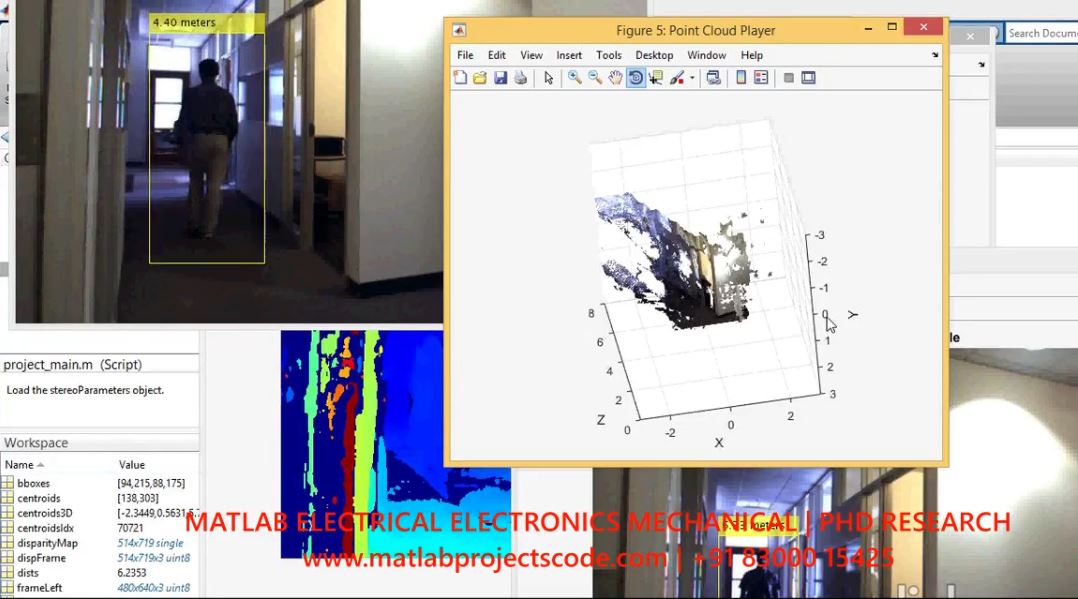Open the Edit menu in Point Cloud Player
The width and height of the screenshot is (1078, 599).
[496, 55]
